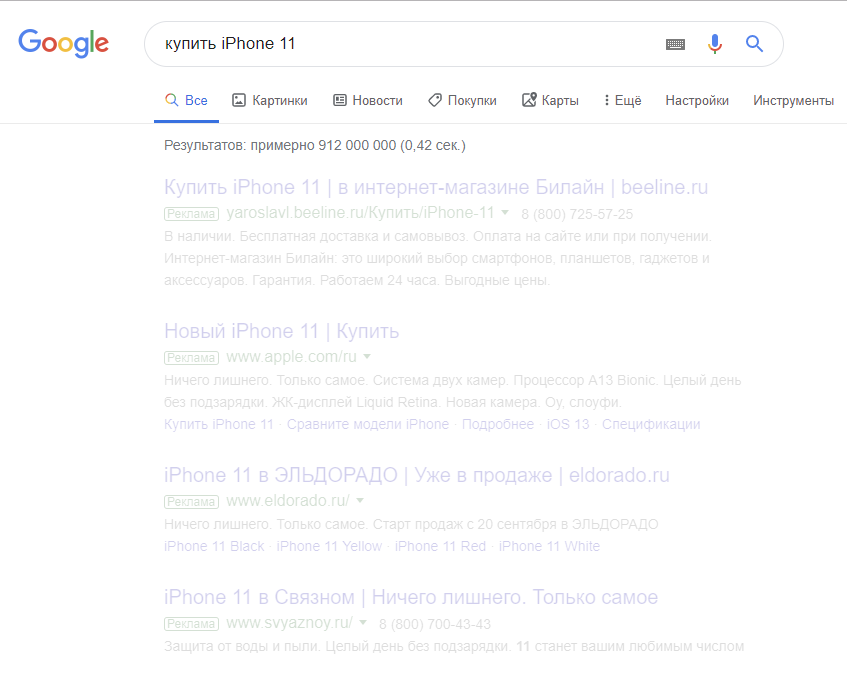Expand the www.eldorado.ru/ dropdown arrow

point(360,501)
